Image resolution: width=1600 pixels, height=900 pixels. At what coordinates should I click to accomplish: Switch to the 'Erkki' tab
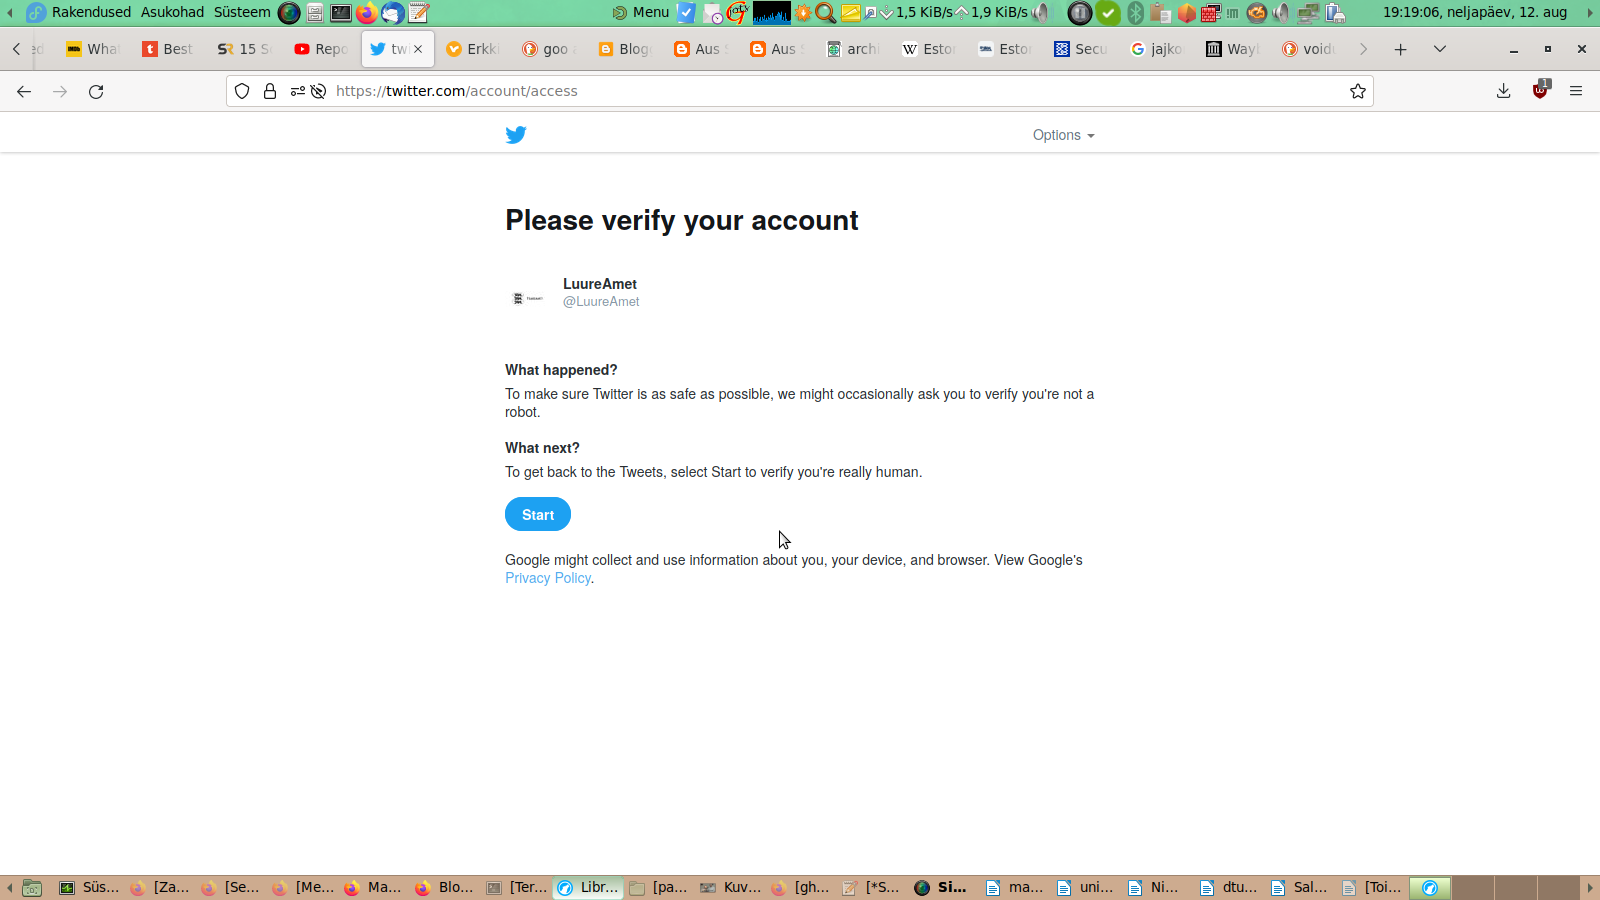point(472,49)
